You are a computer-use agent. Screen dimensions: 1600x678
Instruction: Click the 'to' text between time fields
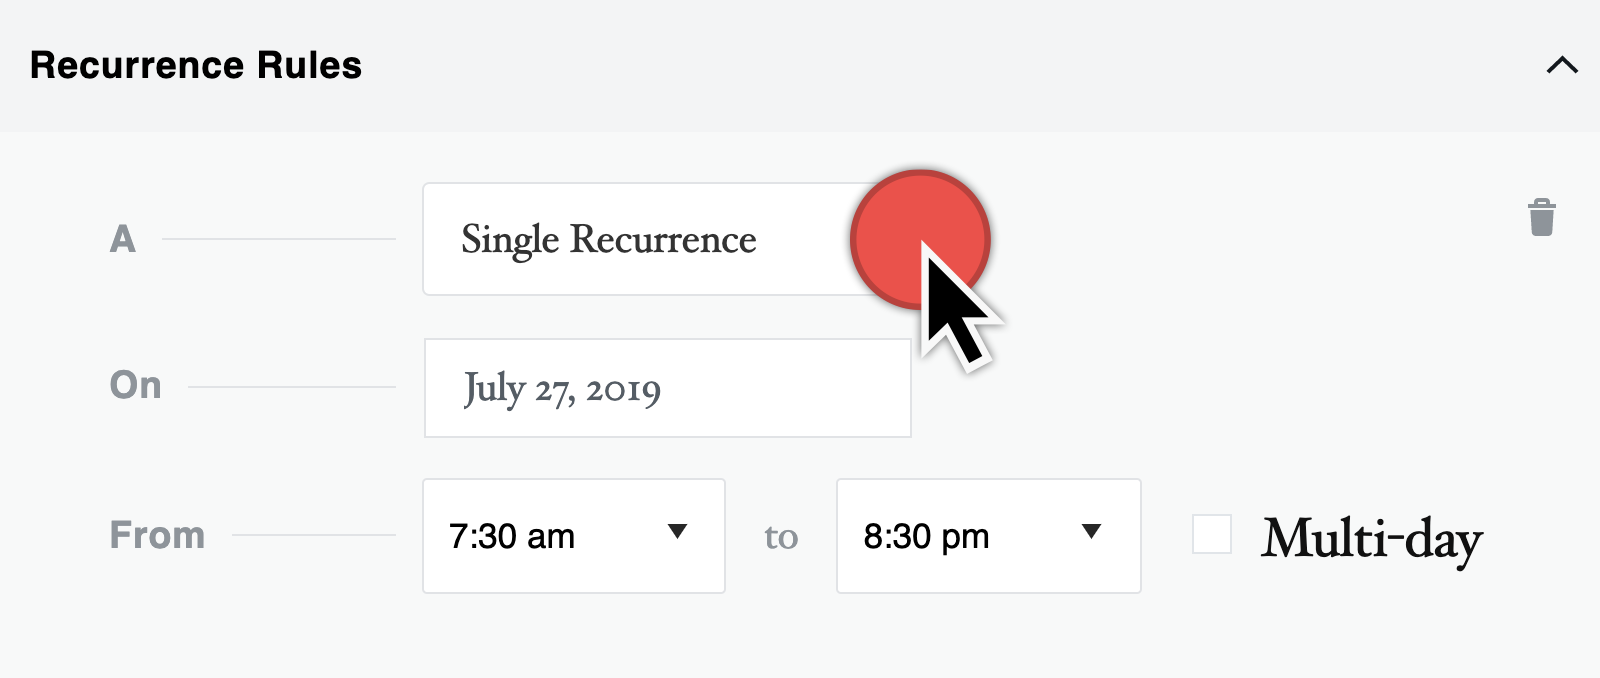click(x=781, y=538)
